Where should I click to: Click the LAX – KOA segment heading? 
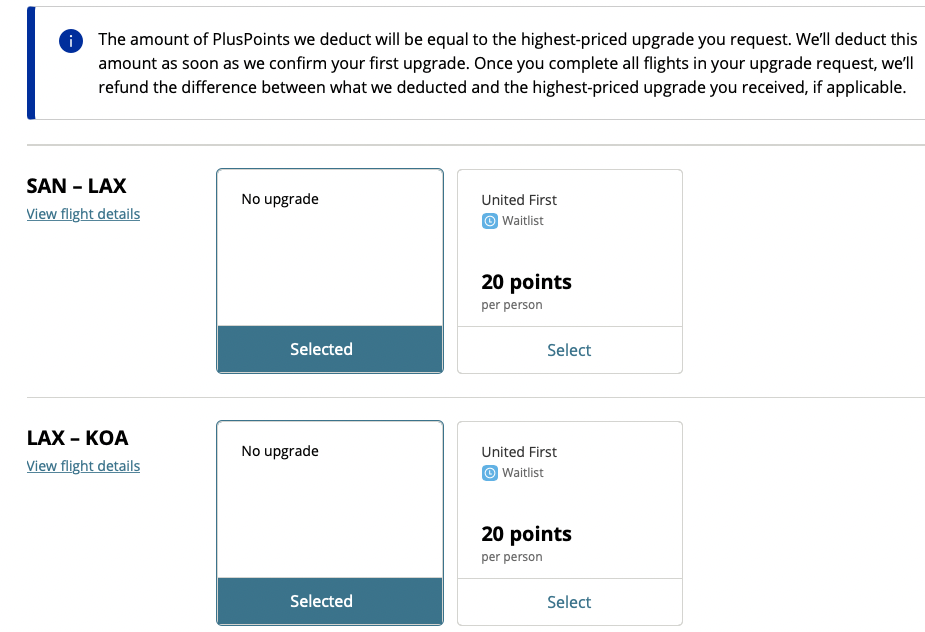click(77, 438)
